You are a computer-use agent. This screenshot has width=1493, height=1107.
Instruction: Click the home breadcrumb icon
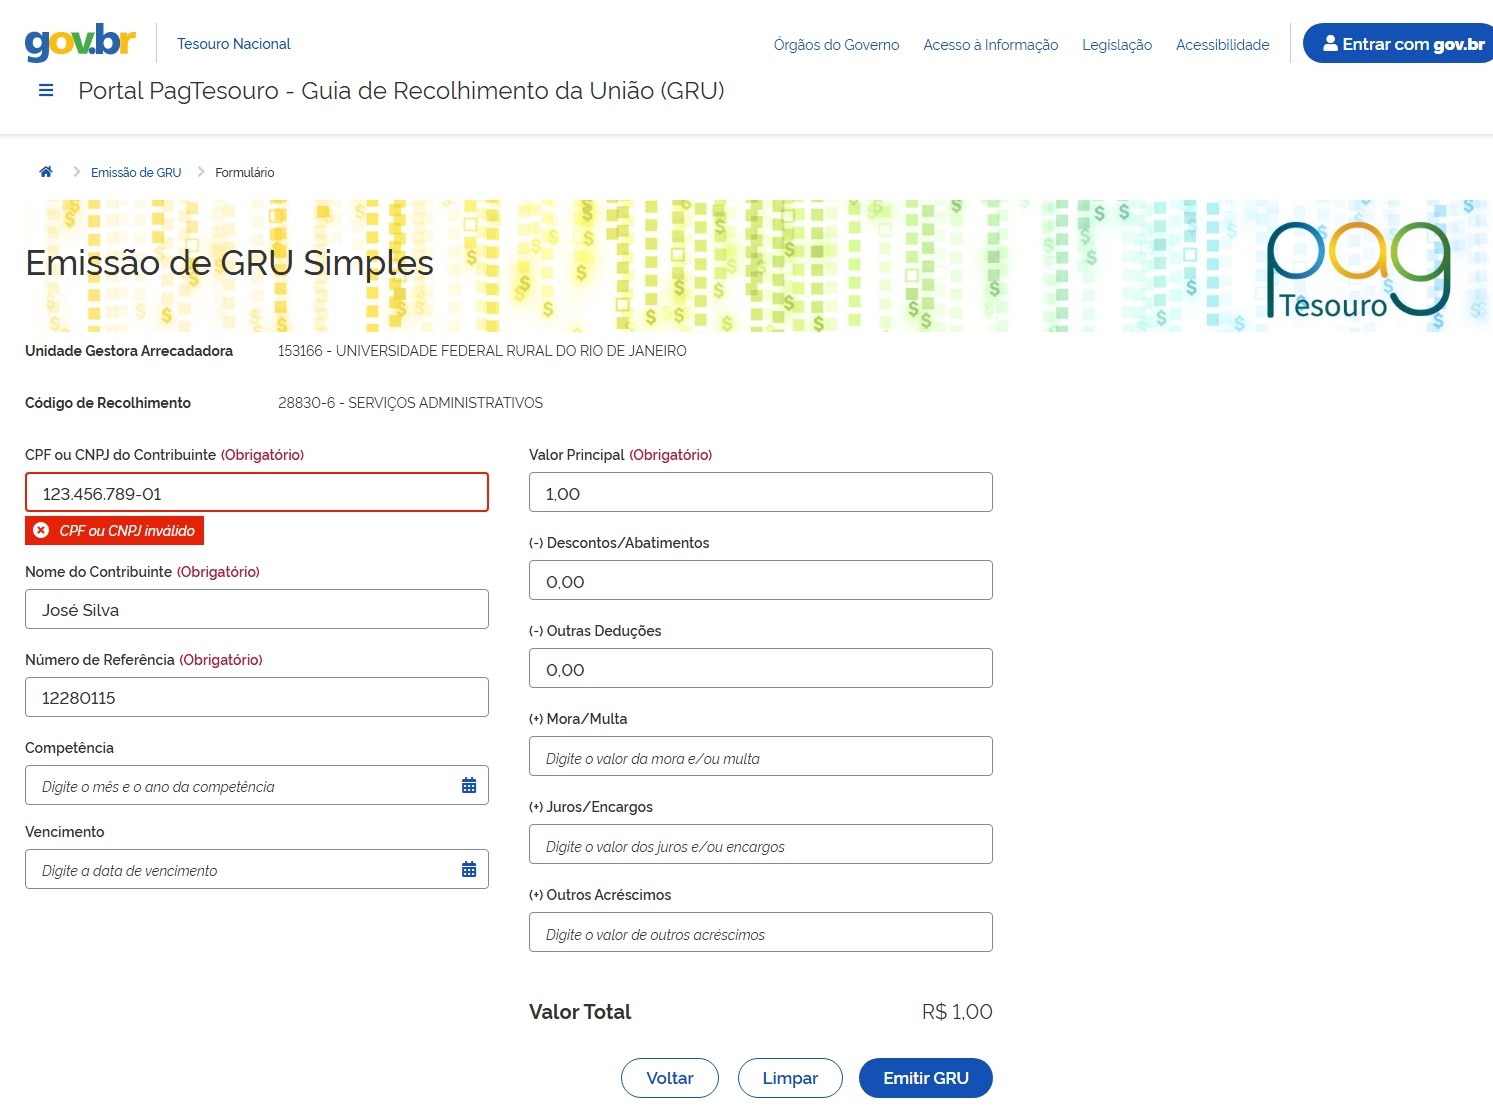pyautogui.click(x=45, y=172)
